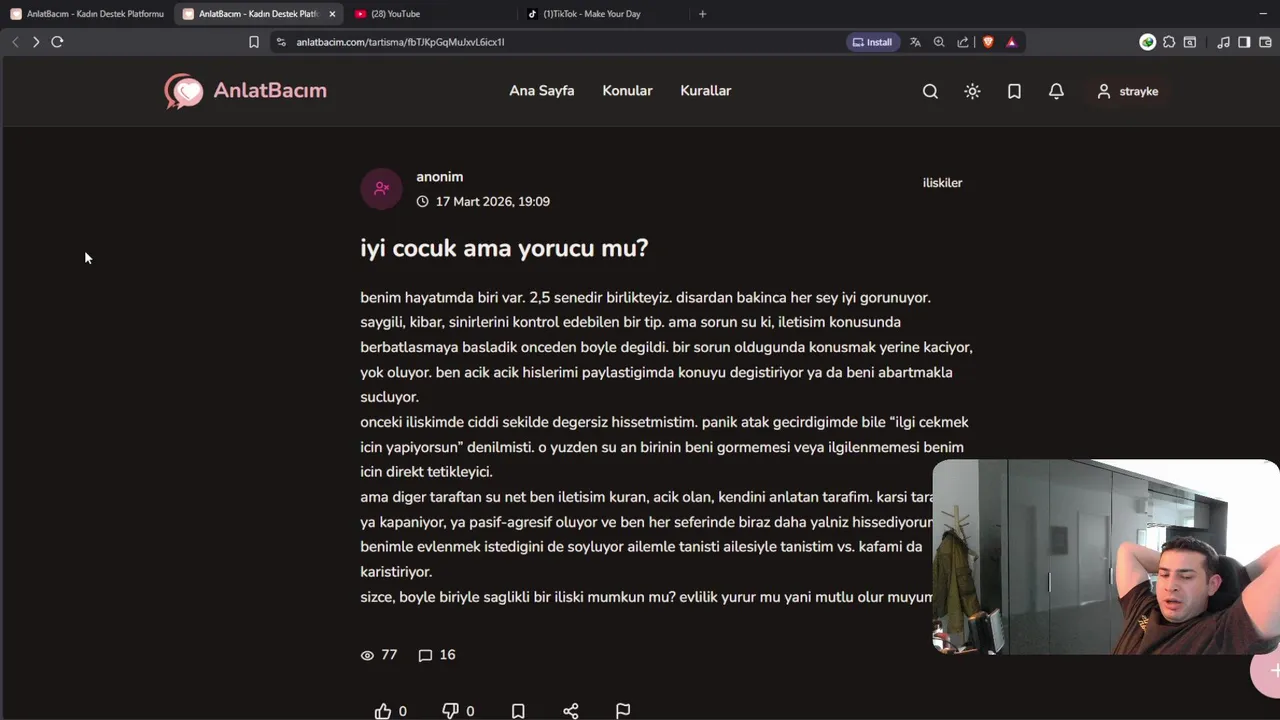The height and width of the screenshot is (720, 1280).
Task: Click the zoom magnifier icon in address bar
Action: pyautogui.click(x=939, y=42)
